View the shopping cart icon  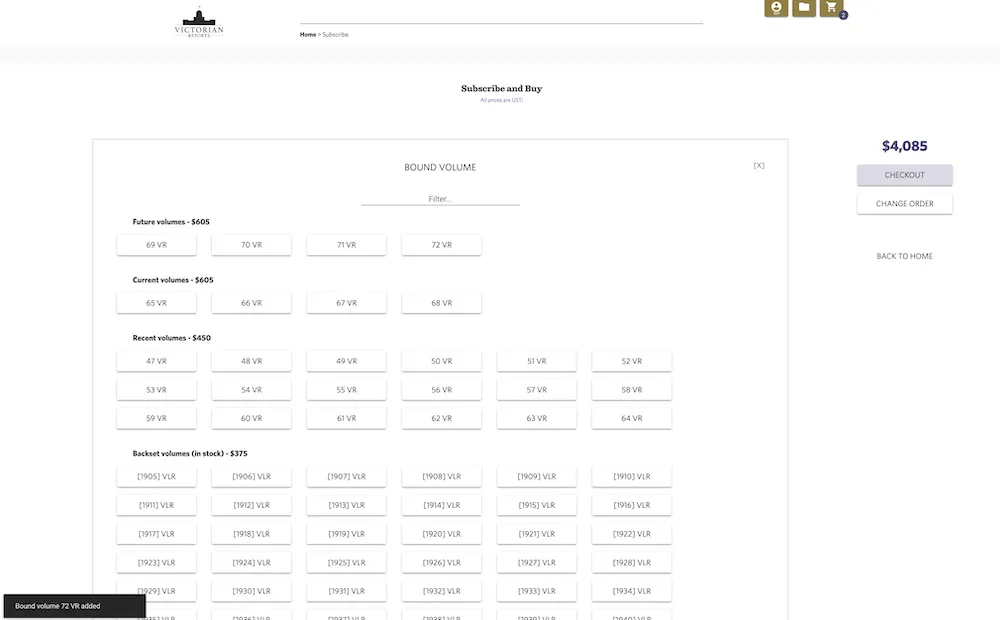pos(831,9)
